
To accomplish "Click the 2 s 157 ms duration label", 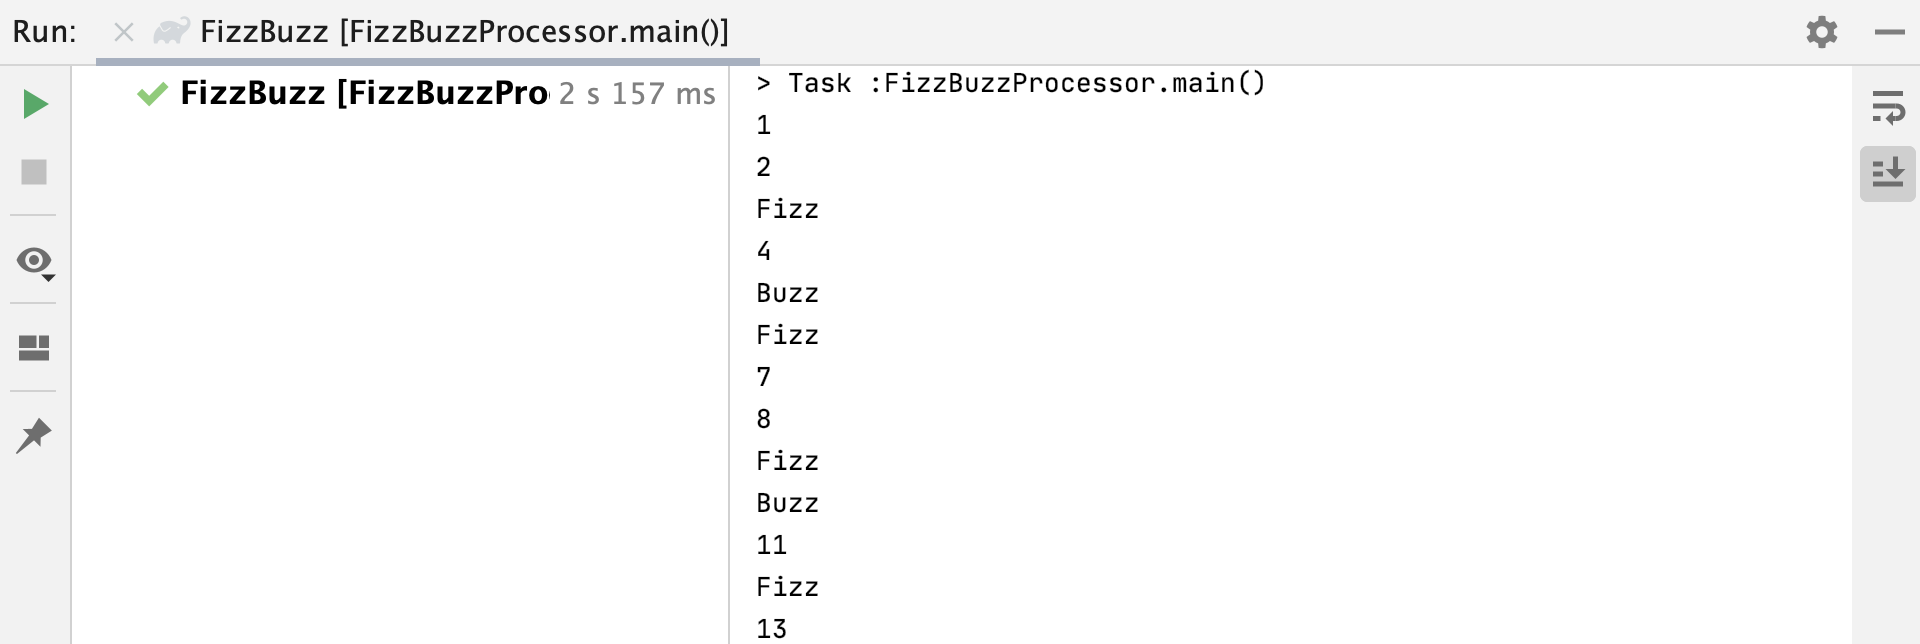I will pos(638,94).
